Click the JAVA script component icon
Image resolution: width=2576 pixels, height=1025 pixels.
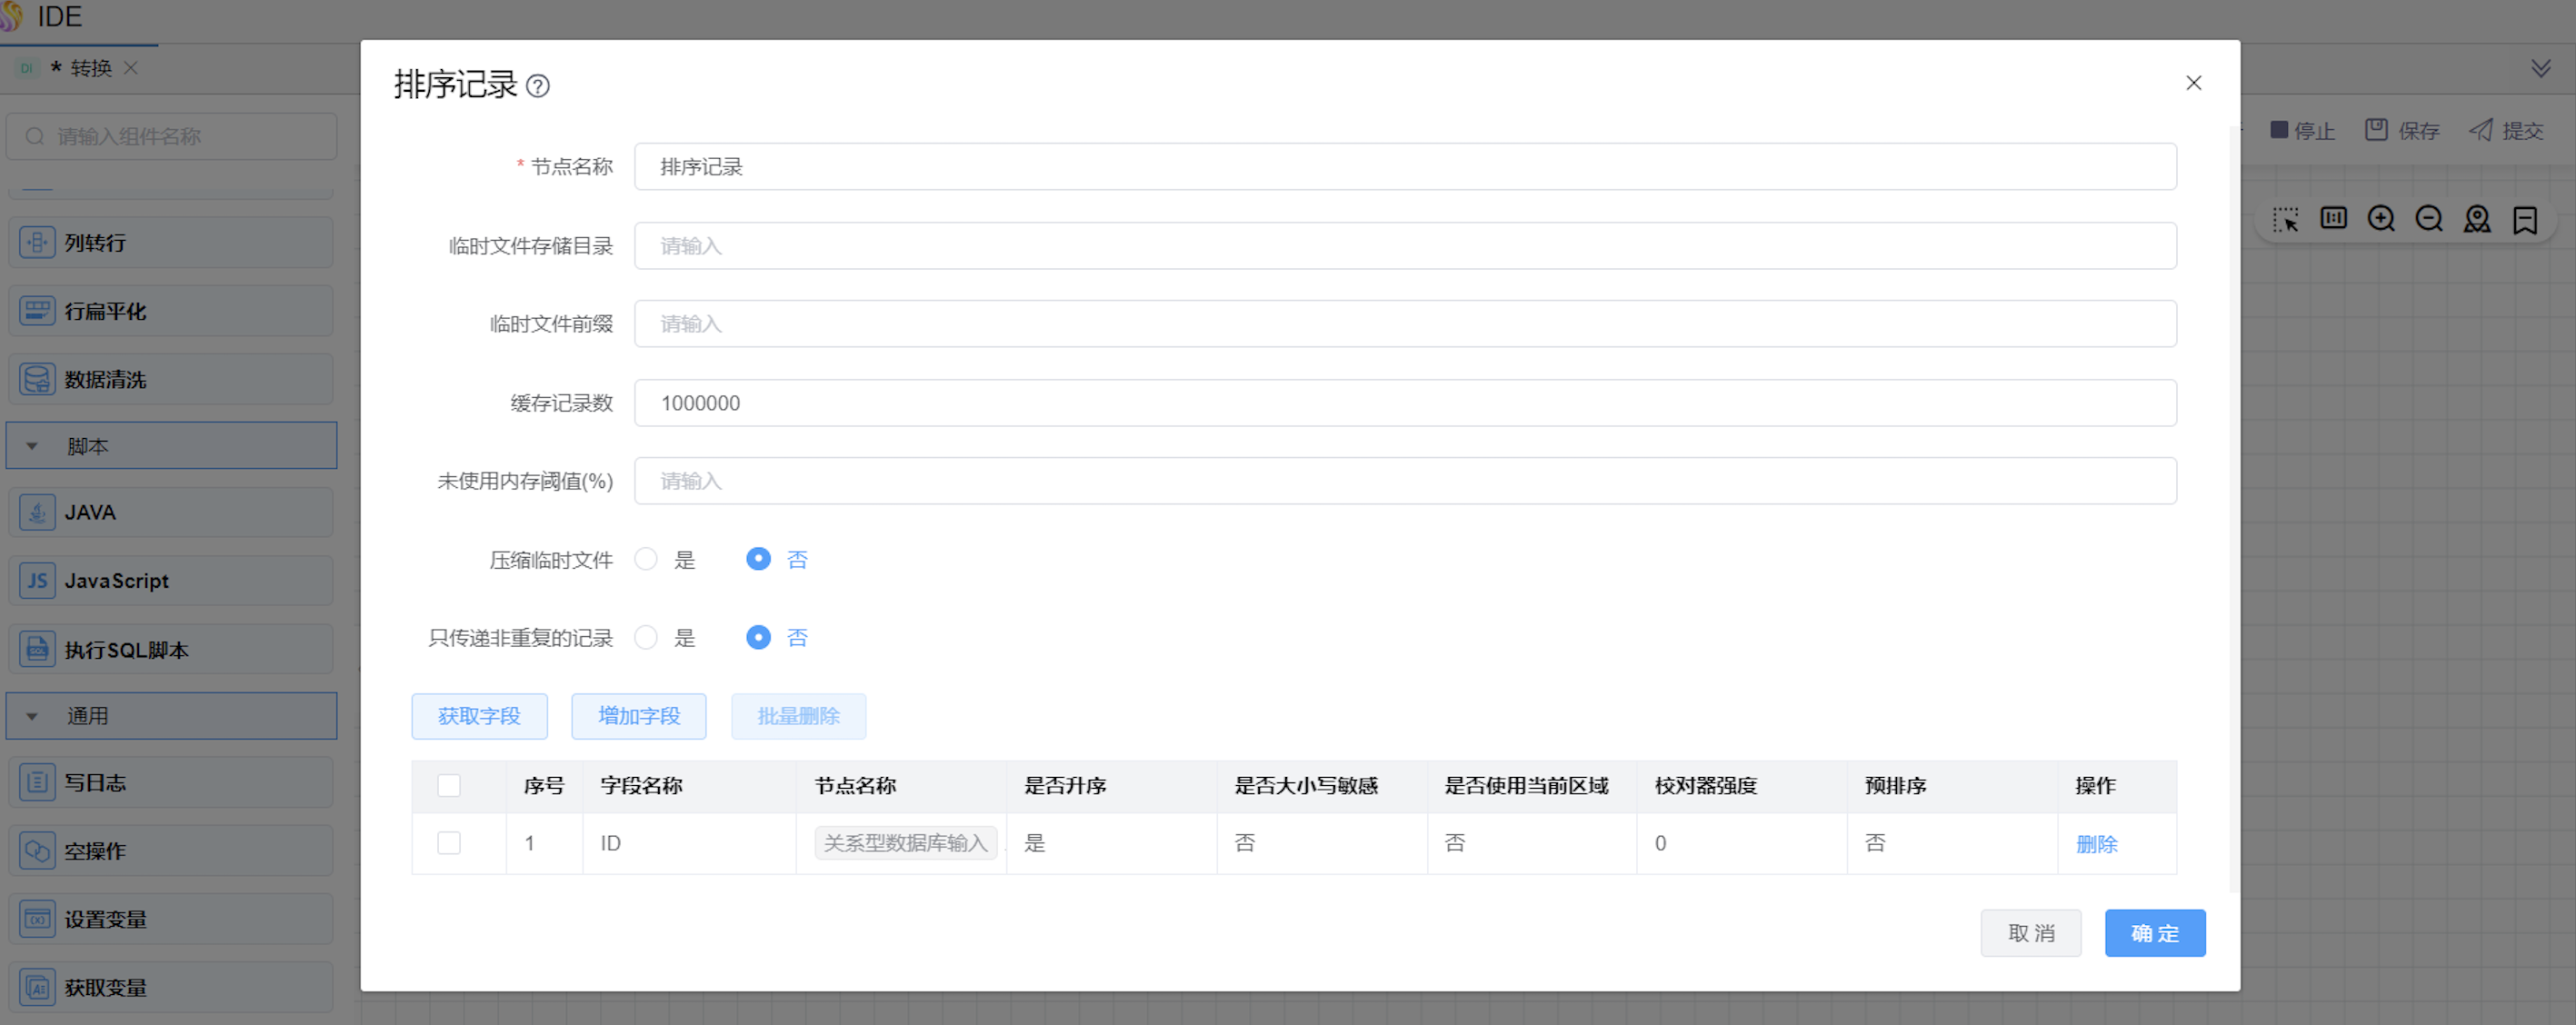(37, 513)
